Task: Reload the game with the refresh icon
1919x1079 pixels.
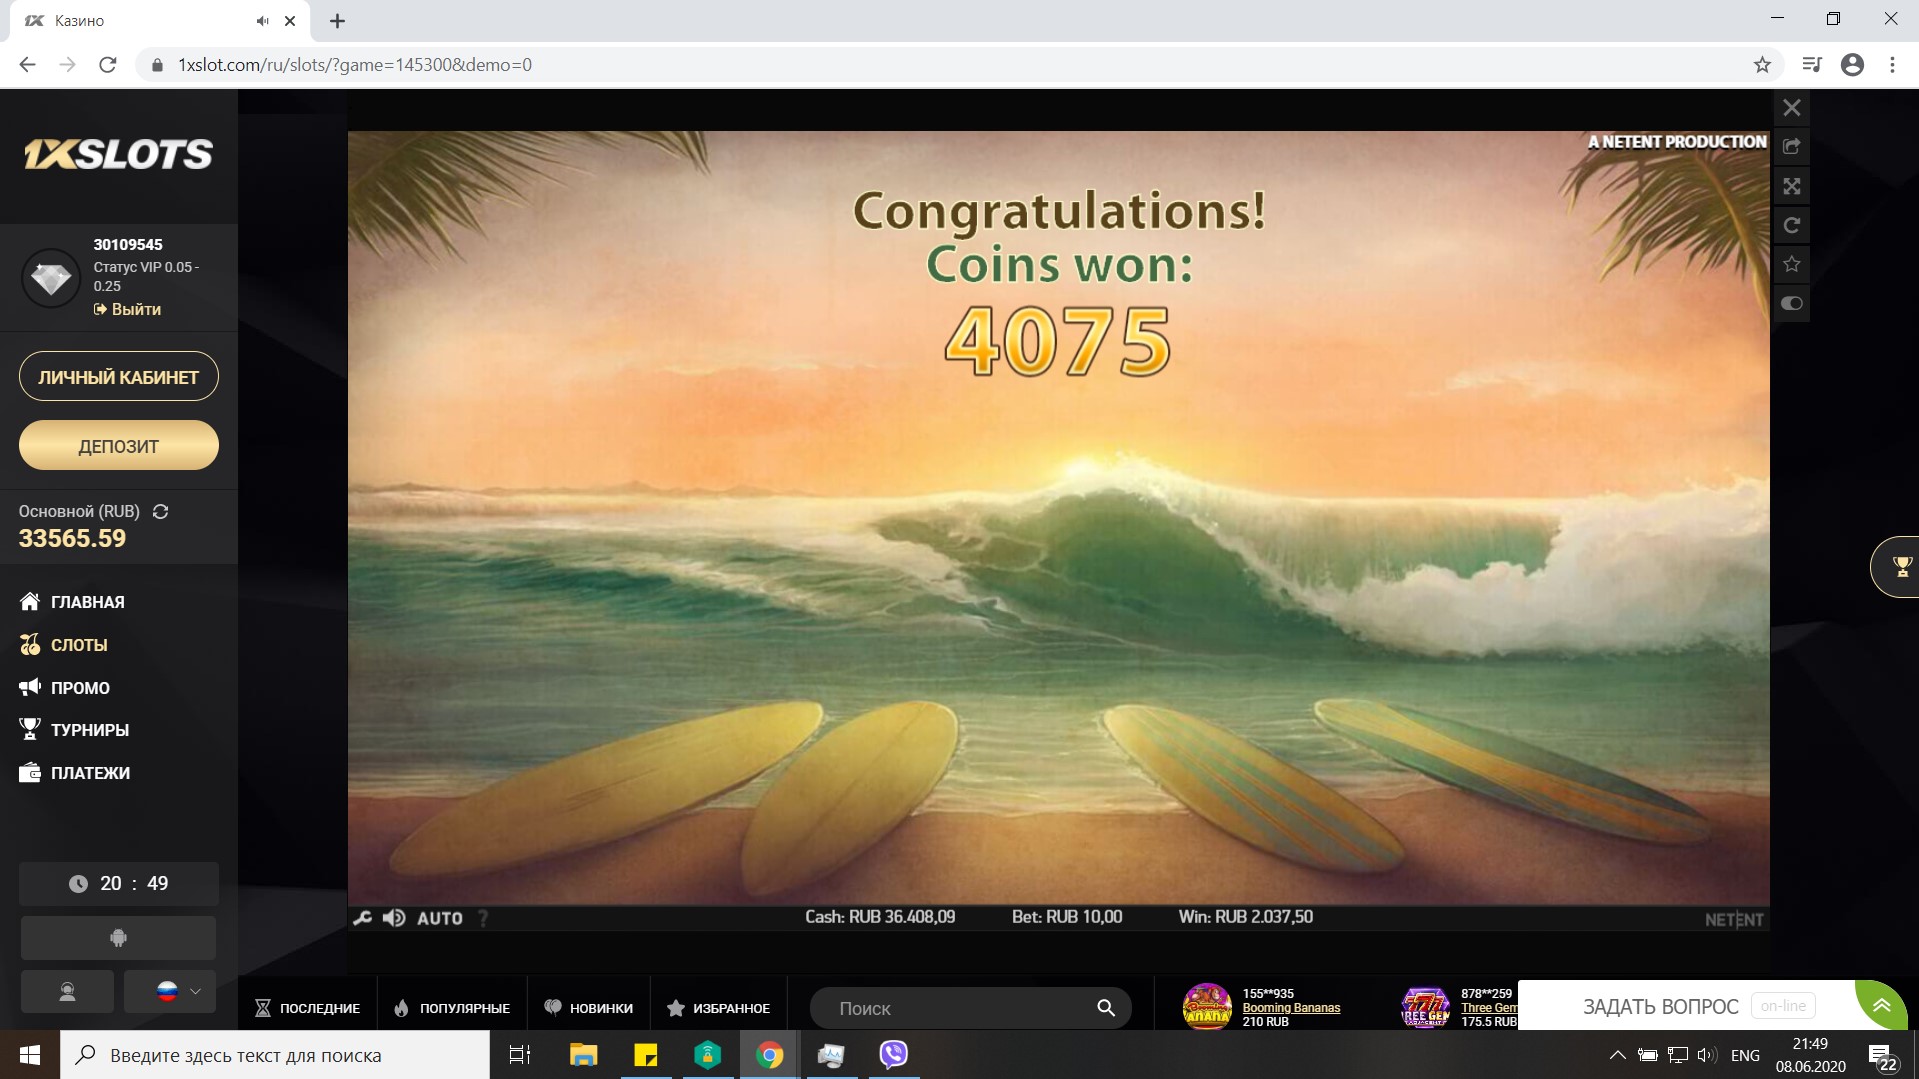Action: point(1791,225)
